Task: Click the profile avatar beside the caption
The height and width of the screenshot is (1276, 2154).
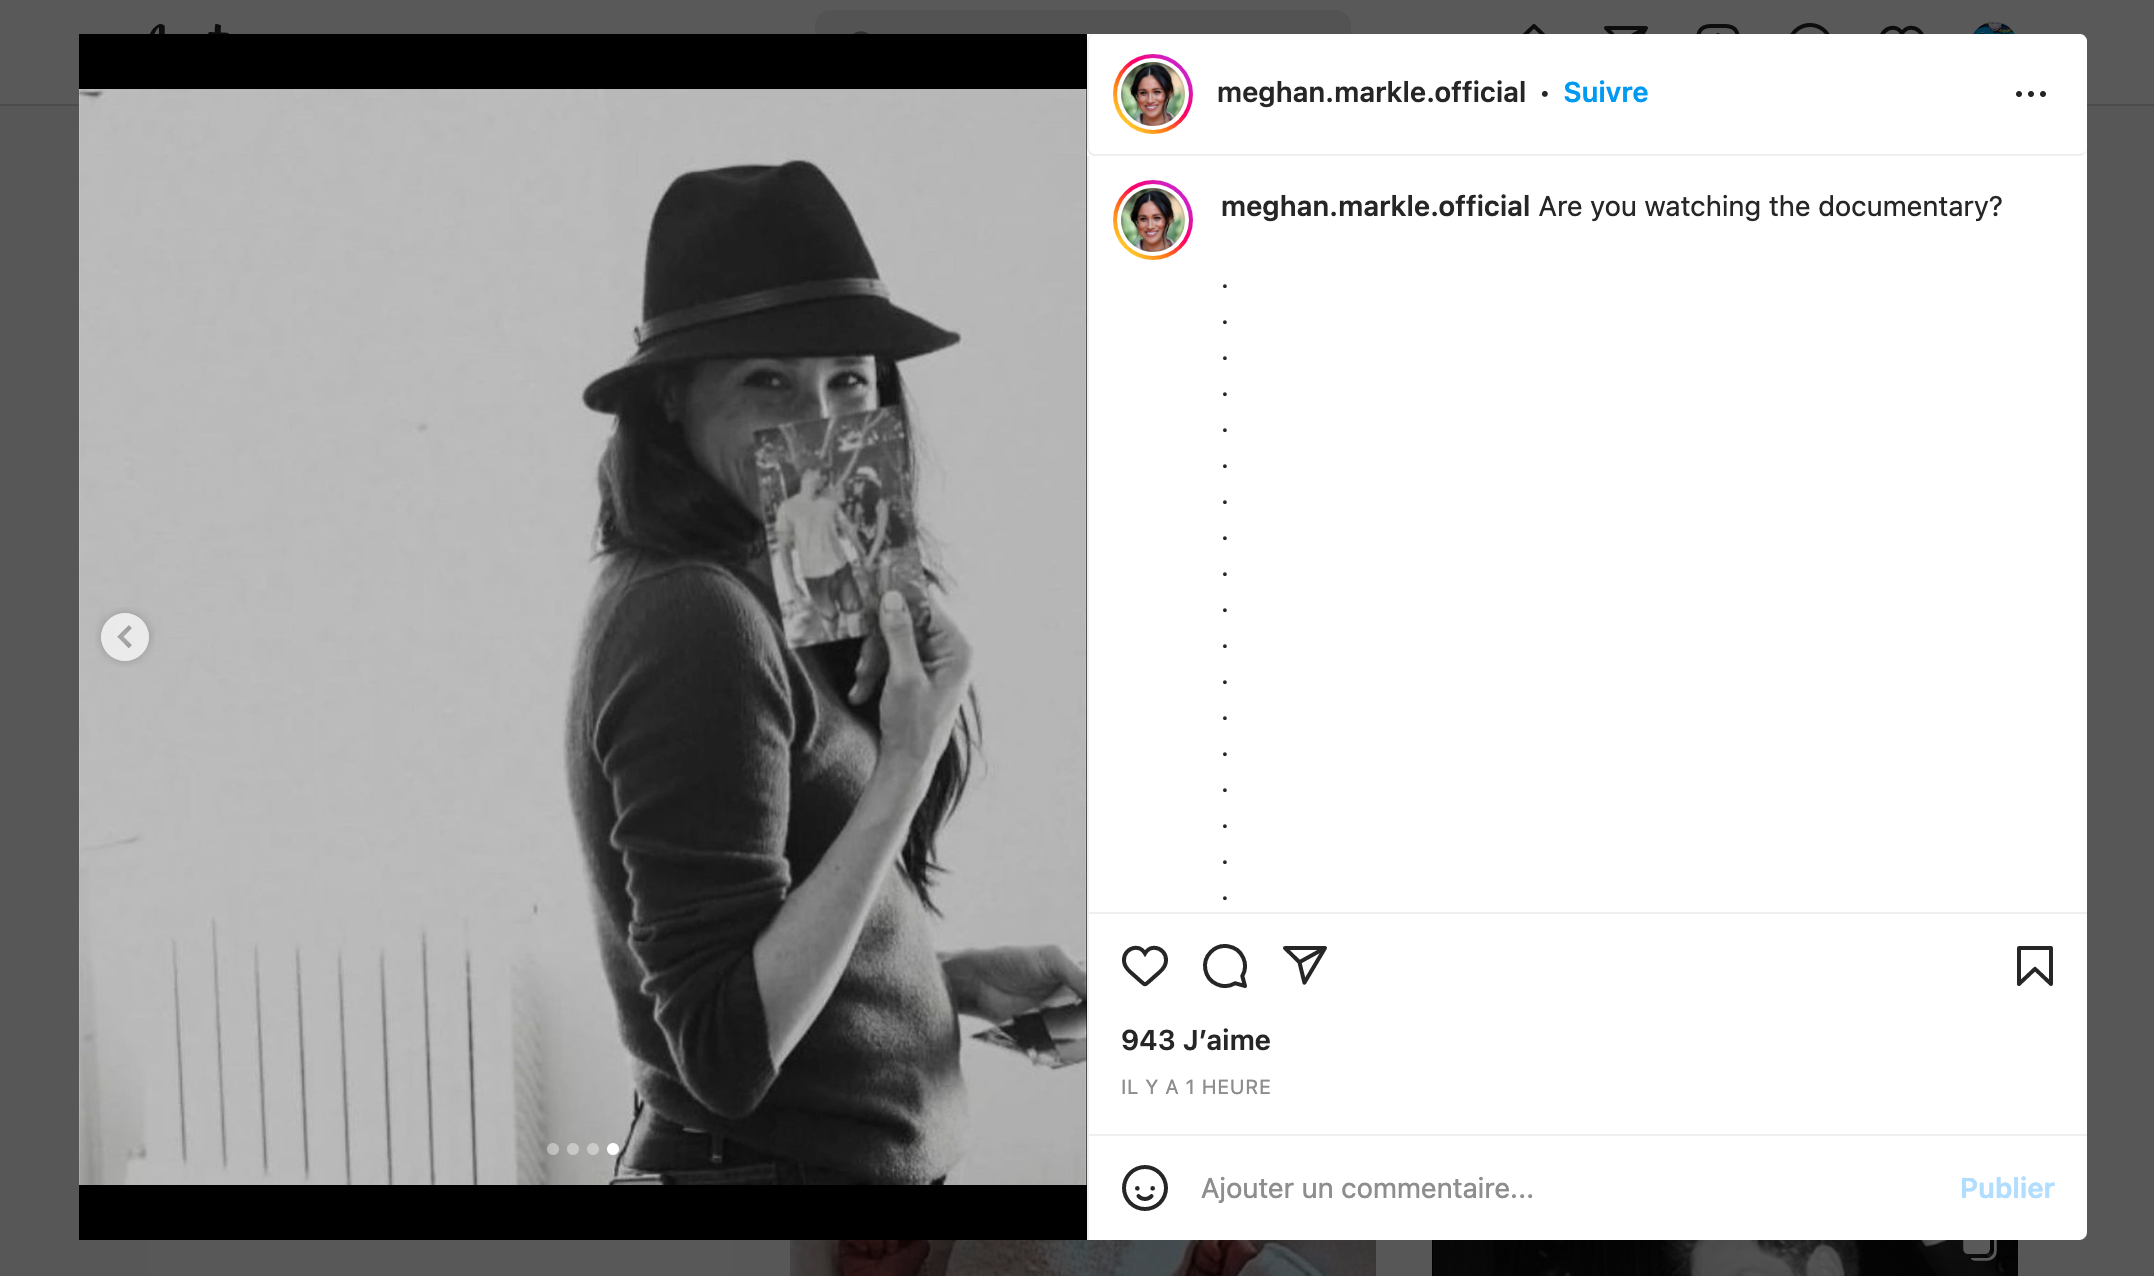Action: pyautogui.click(x=1152, y=220)
